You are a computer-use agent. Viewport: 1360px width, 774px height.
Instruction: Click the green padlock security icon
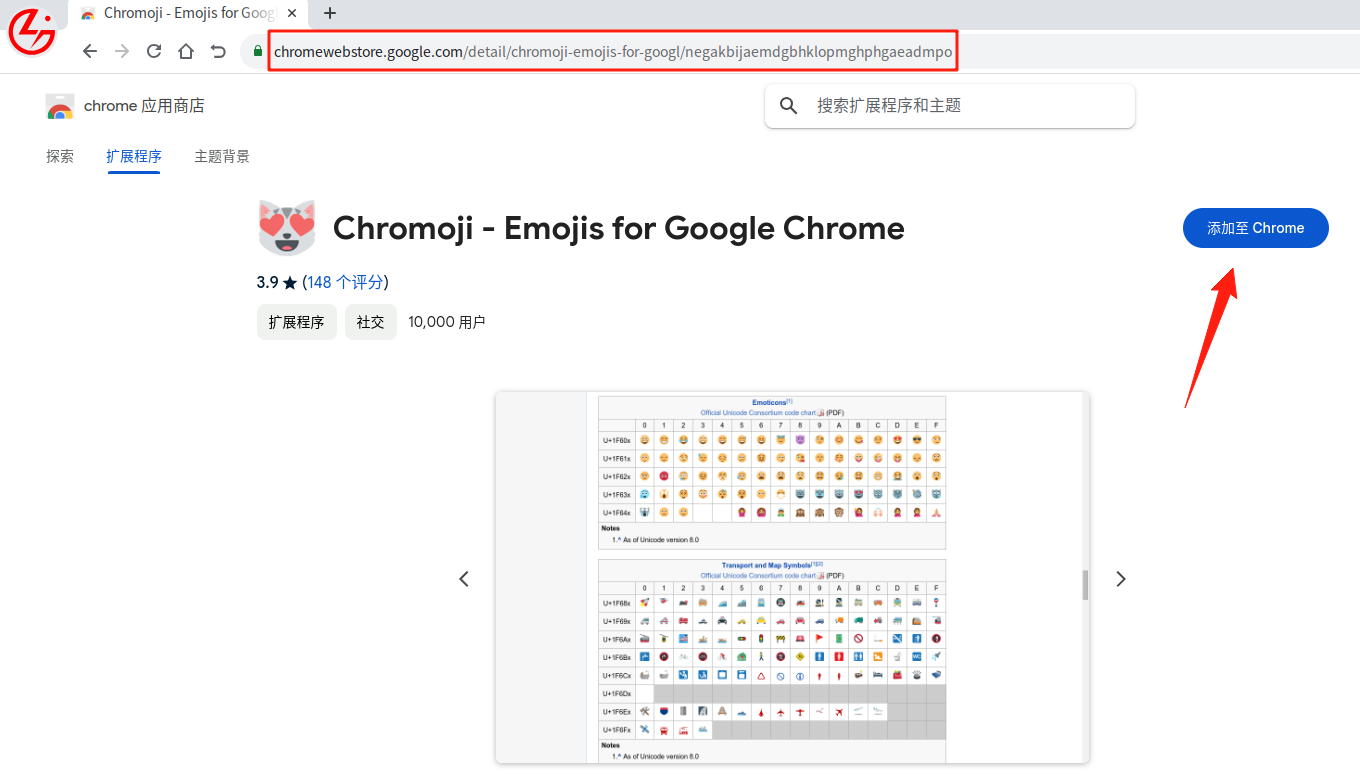258,51
